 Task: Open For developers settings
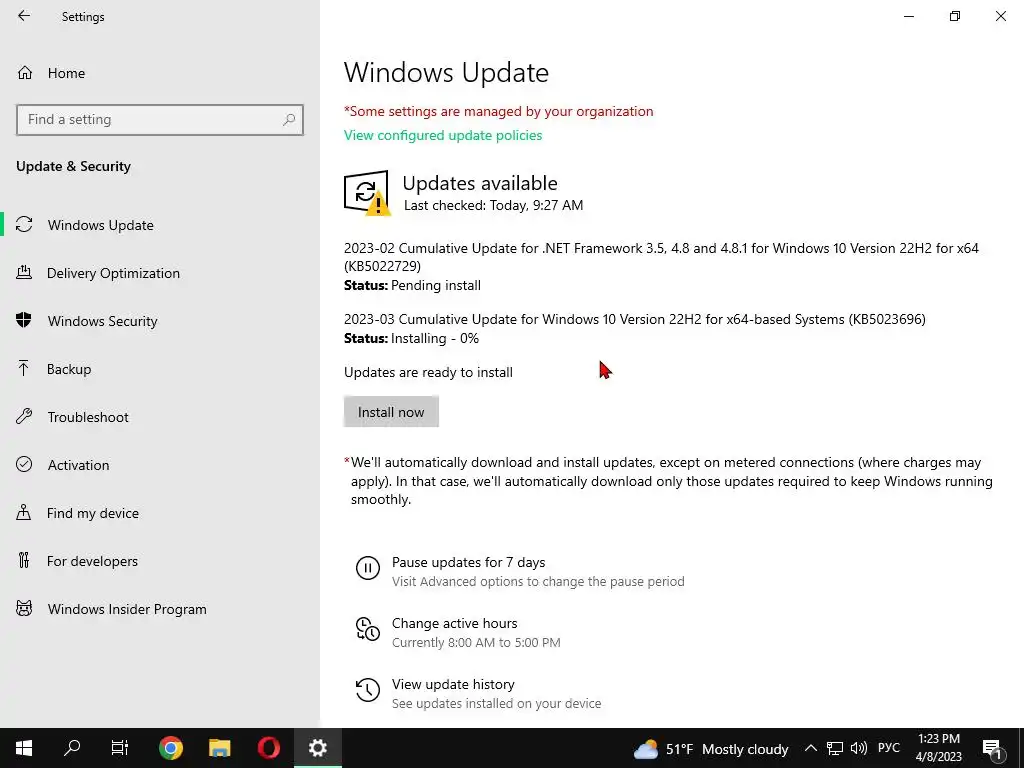(160, 561)
